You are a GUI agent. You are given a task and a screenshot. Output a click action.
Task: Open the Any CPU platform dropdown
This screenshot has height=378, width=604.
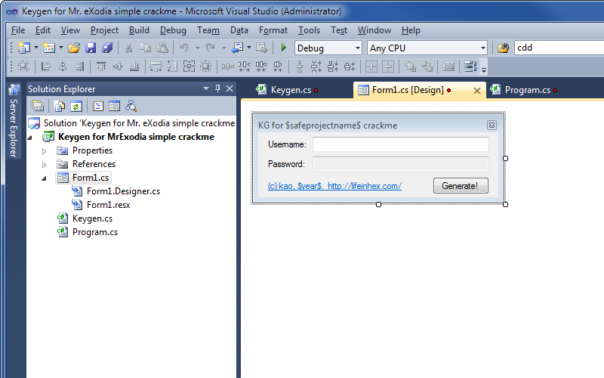pos(483,48)
